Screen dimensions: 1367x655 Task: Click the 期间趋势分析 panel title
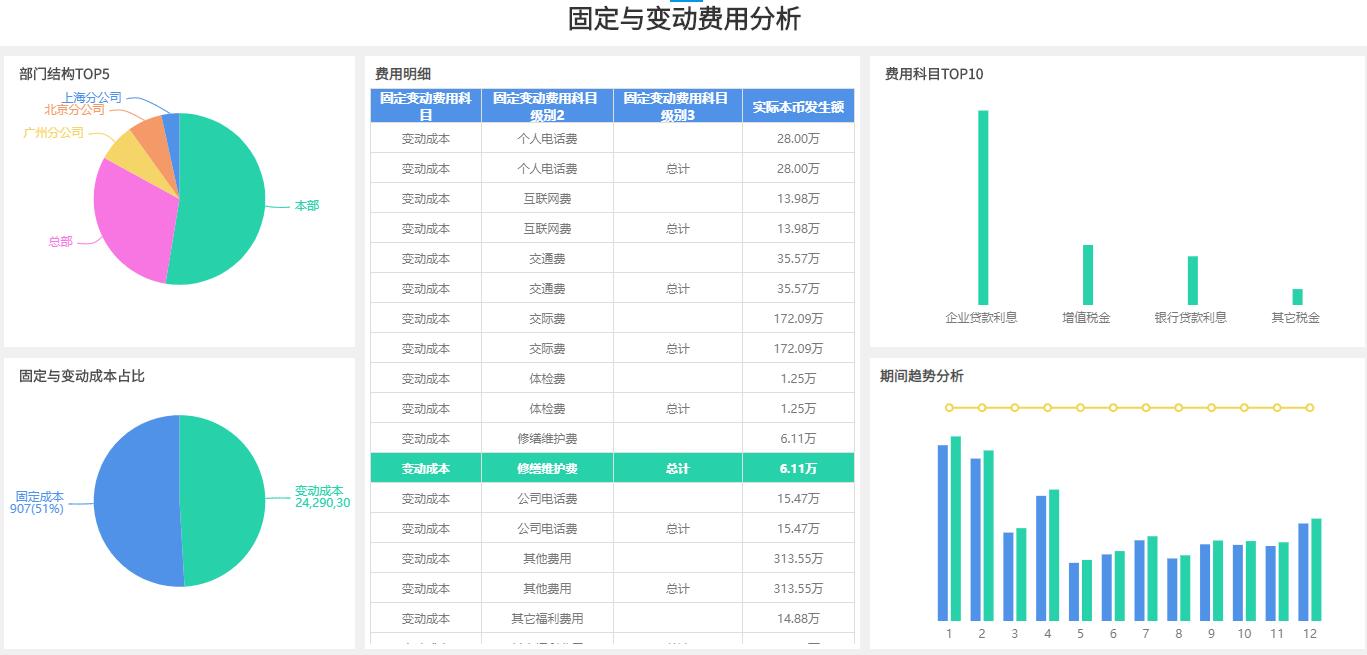pos(920,374)
